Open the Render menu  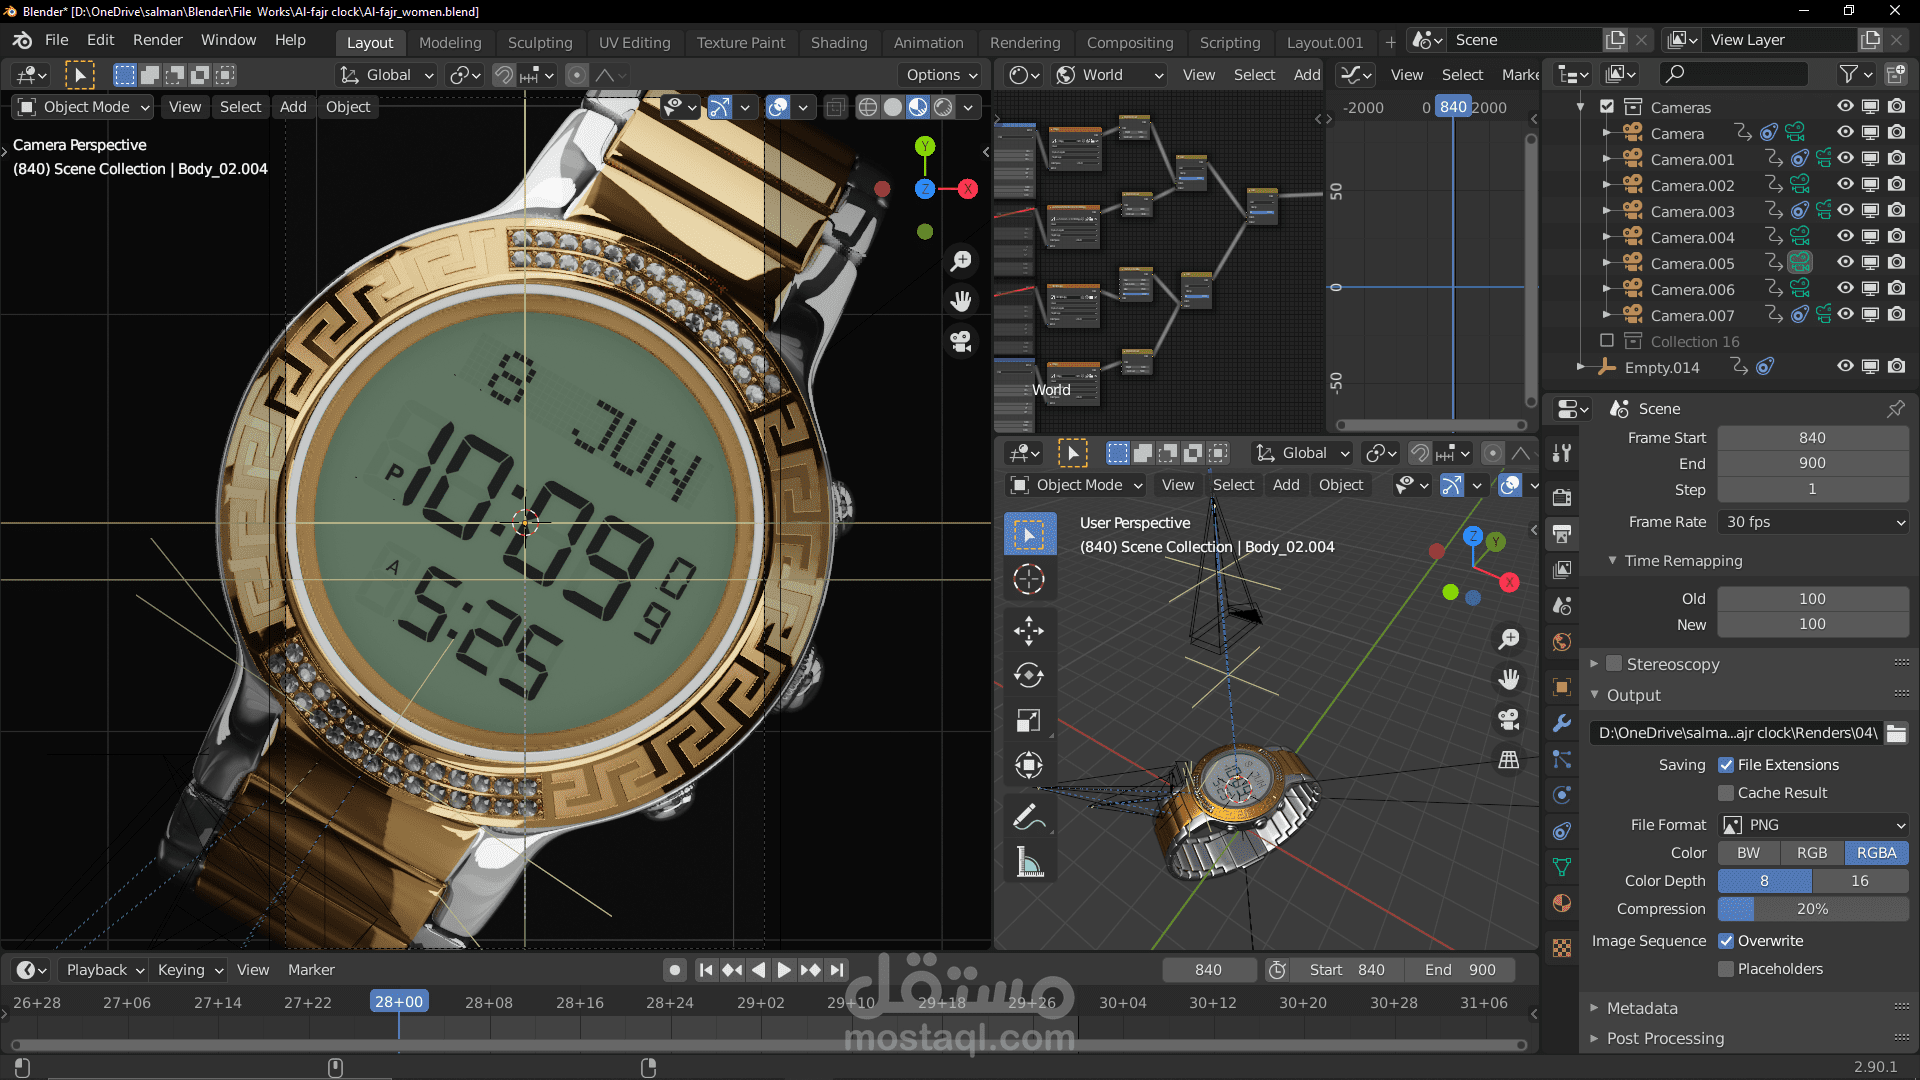(157, 40)
